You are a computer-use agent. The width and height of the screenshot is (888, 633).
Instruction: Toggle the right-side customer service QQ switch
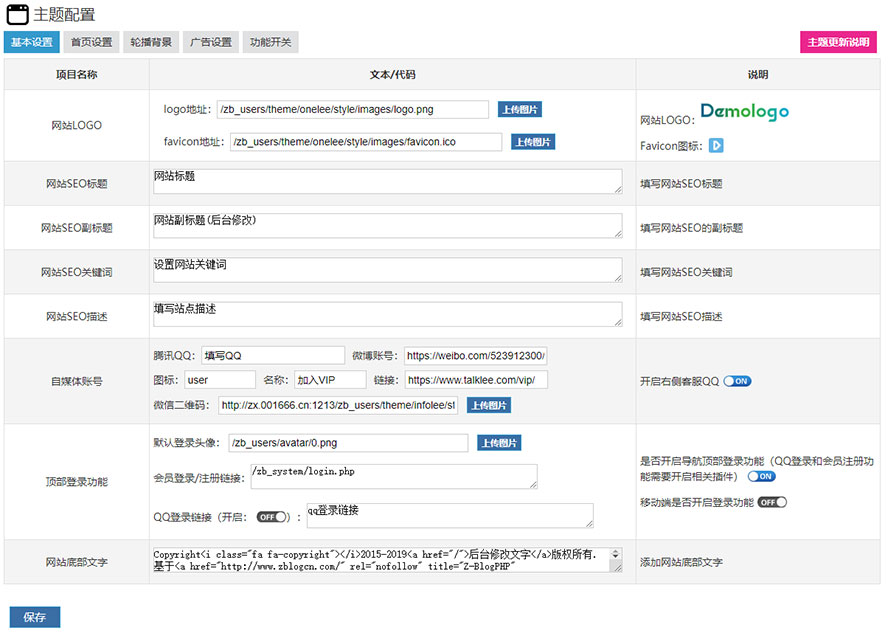tap(737, 381)
